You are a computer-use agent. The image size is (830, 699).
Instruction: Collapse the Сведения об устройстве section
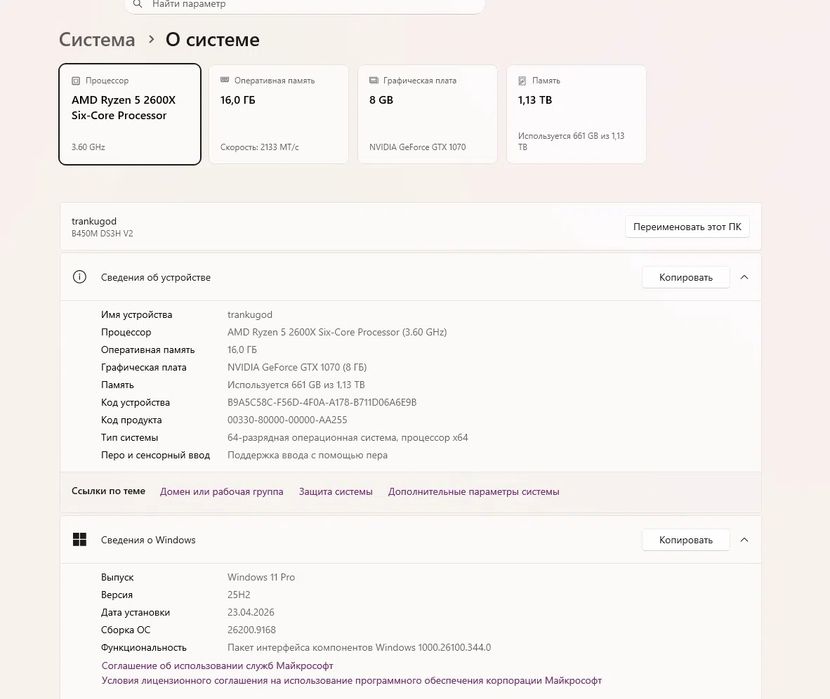[744, 277]
